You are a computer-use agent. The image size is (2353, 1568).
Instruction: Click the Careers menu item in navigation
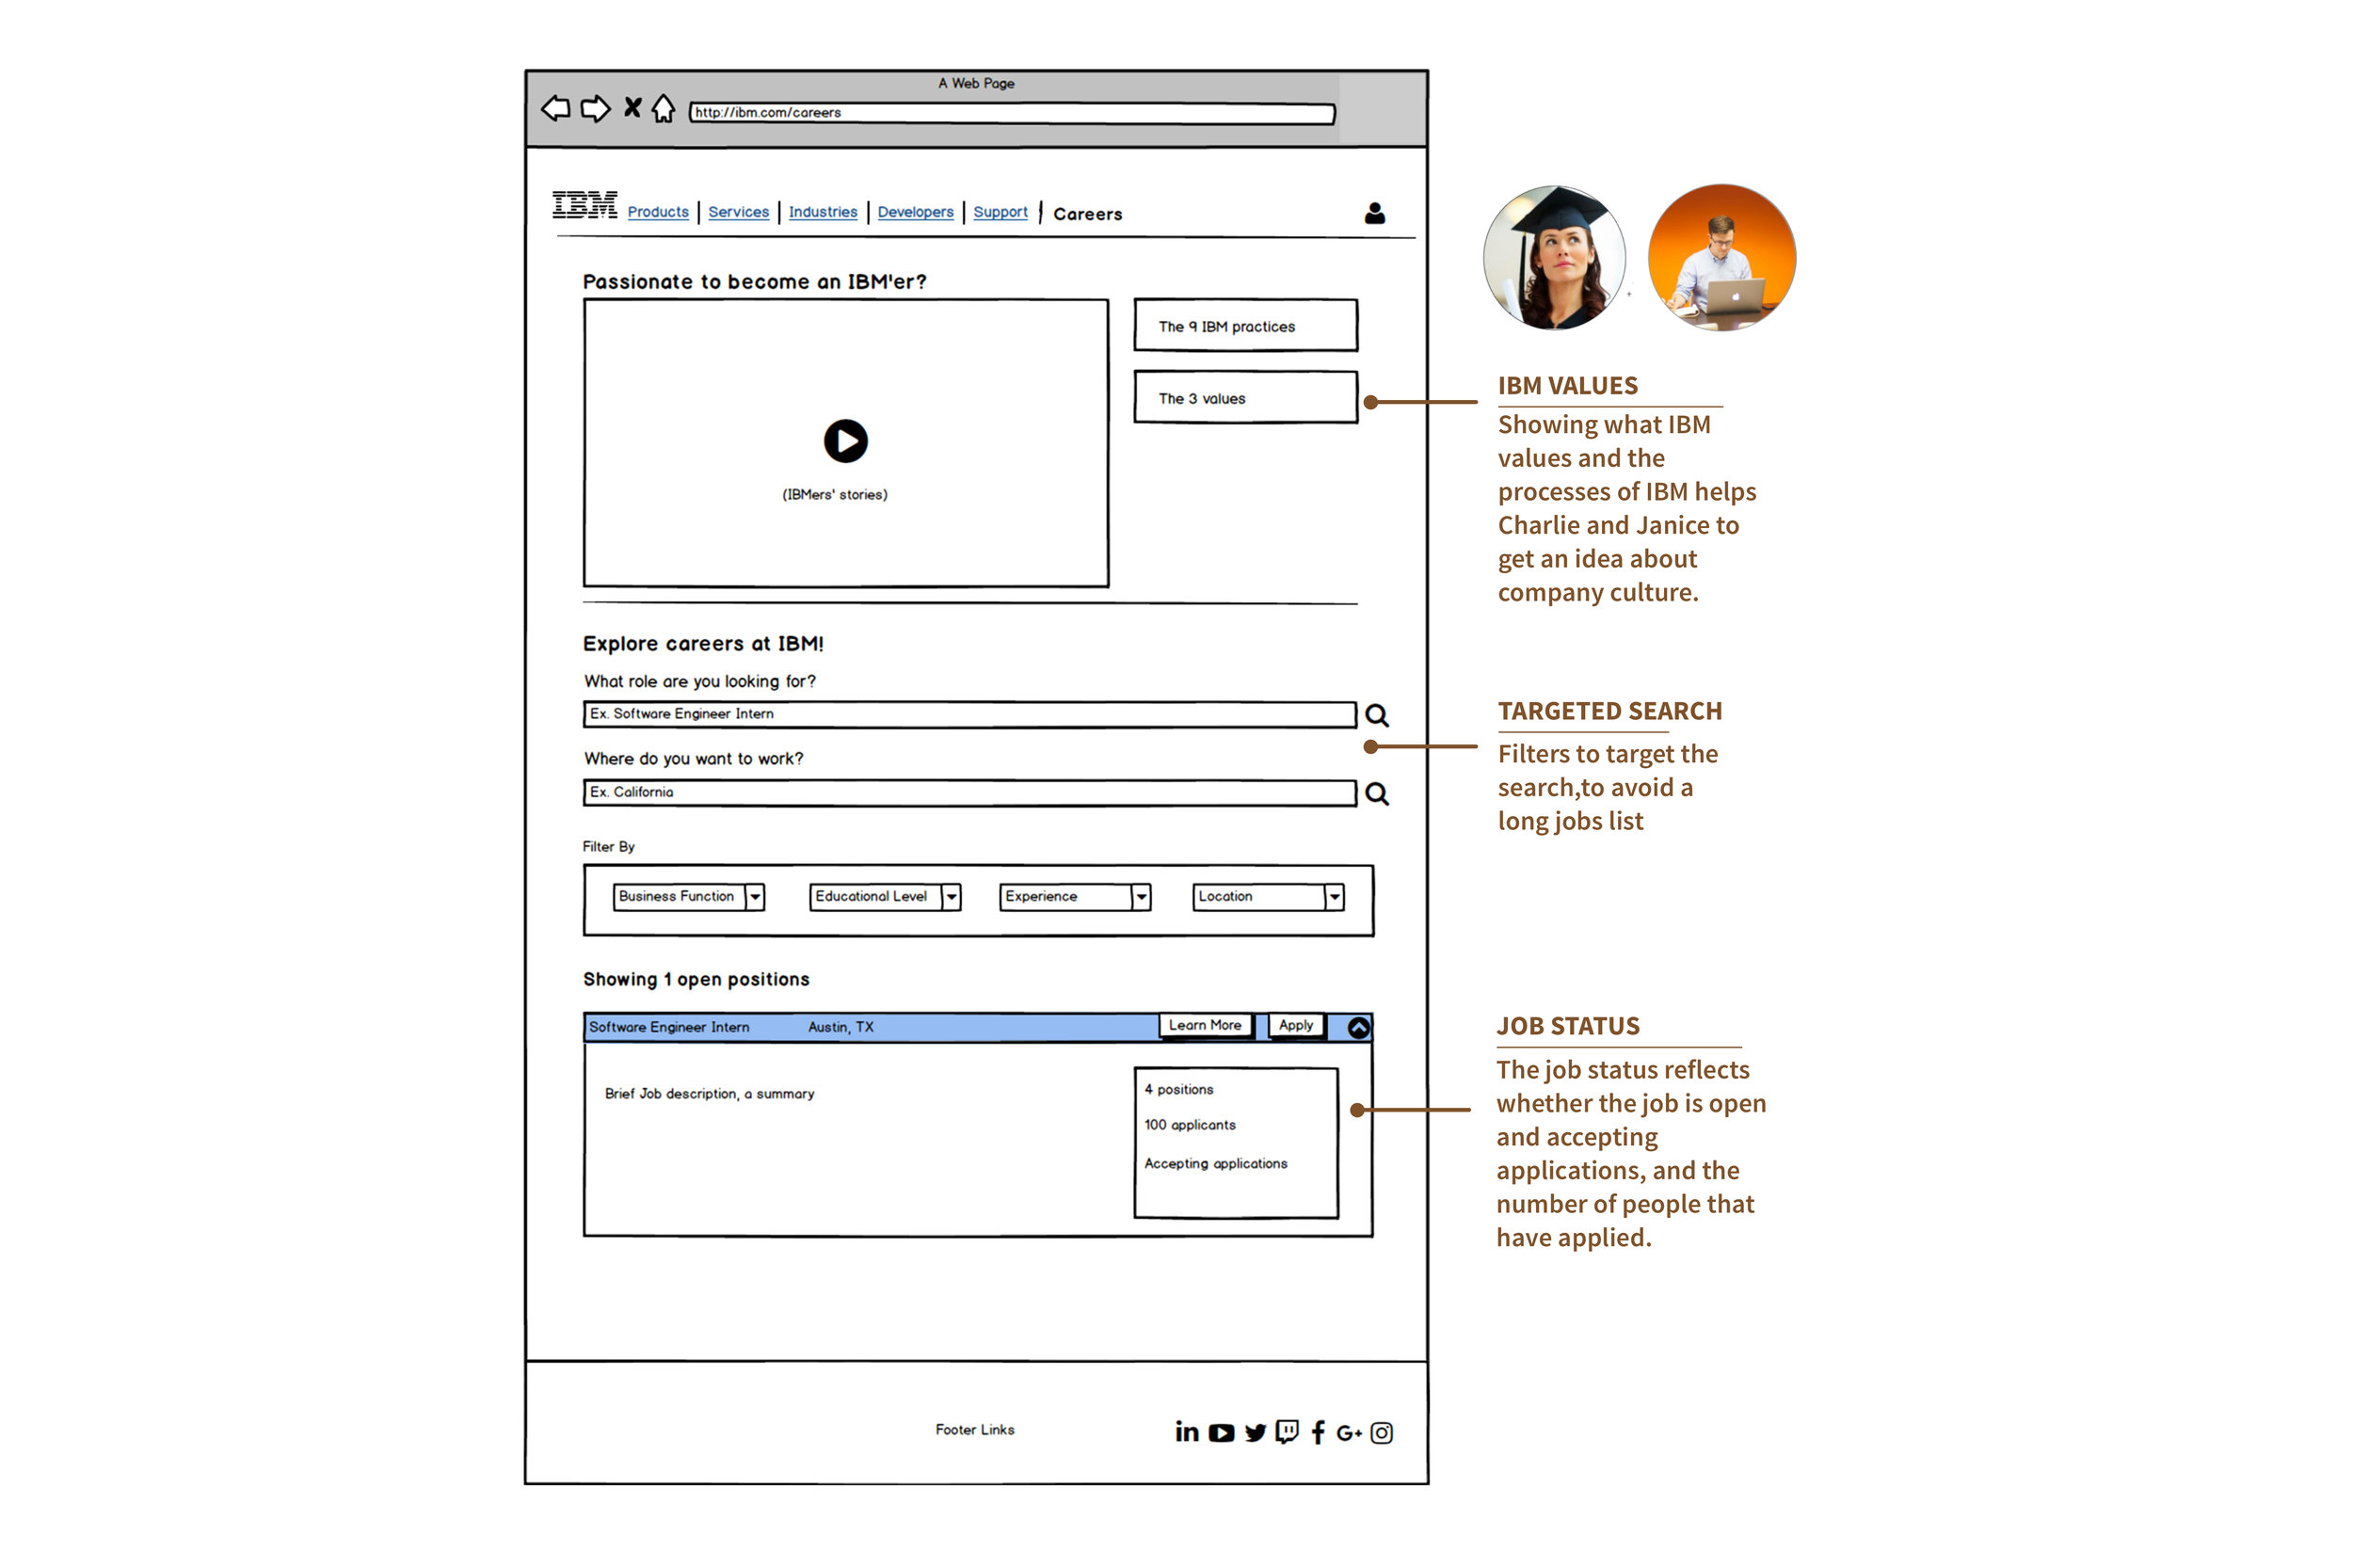click(x=1084, y=212)
